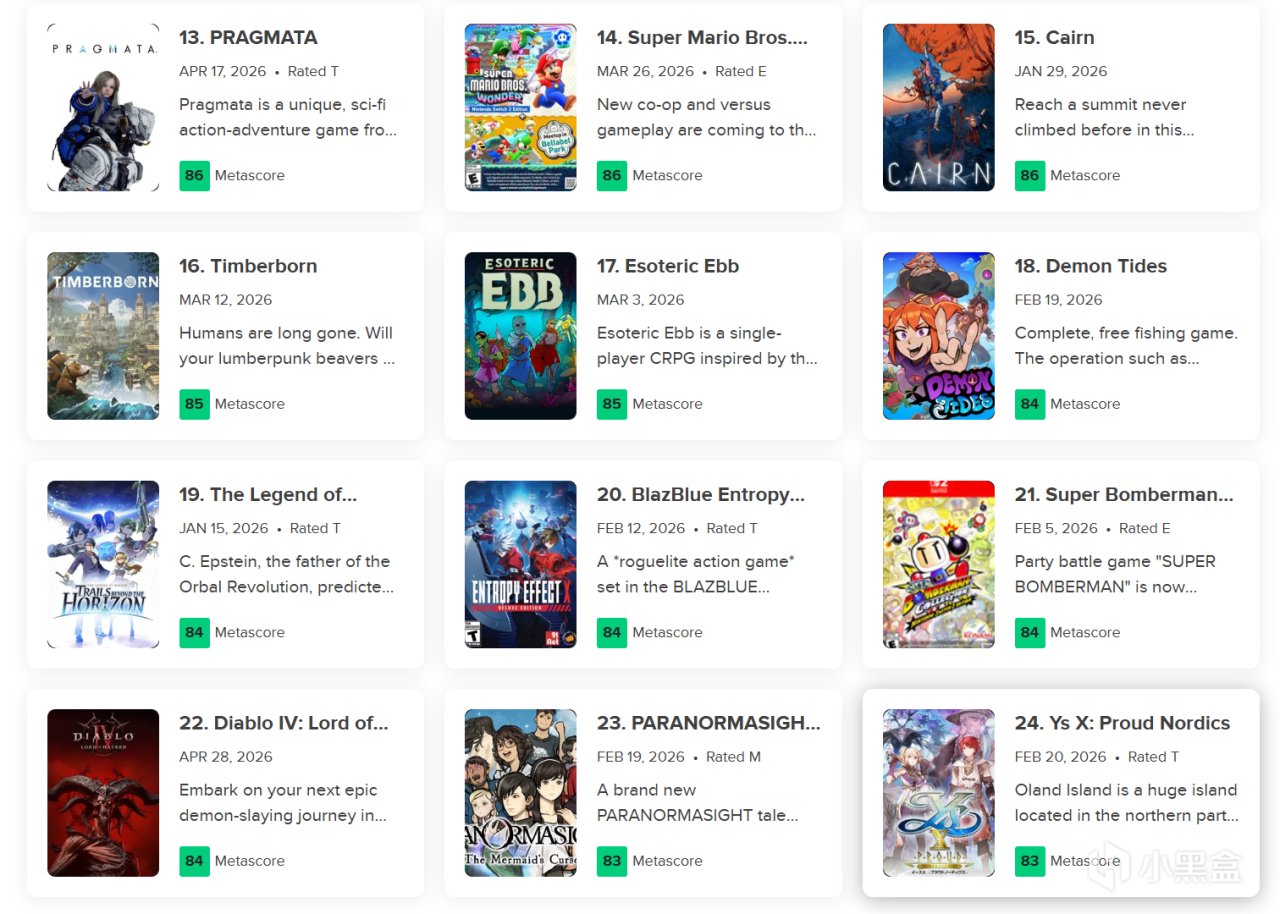
Task: Select the "17. Esoteric Ebb" title
Action: (668, 266)
